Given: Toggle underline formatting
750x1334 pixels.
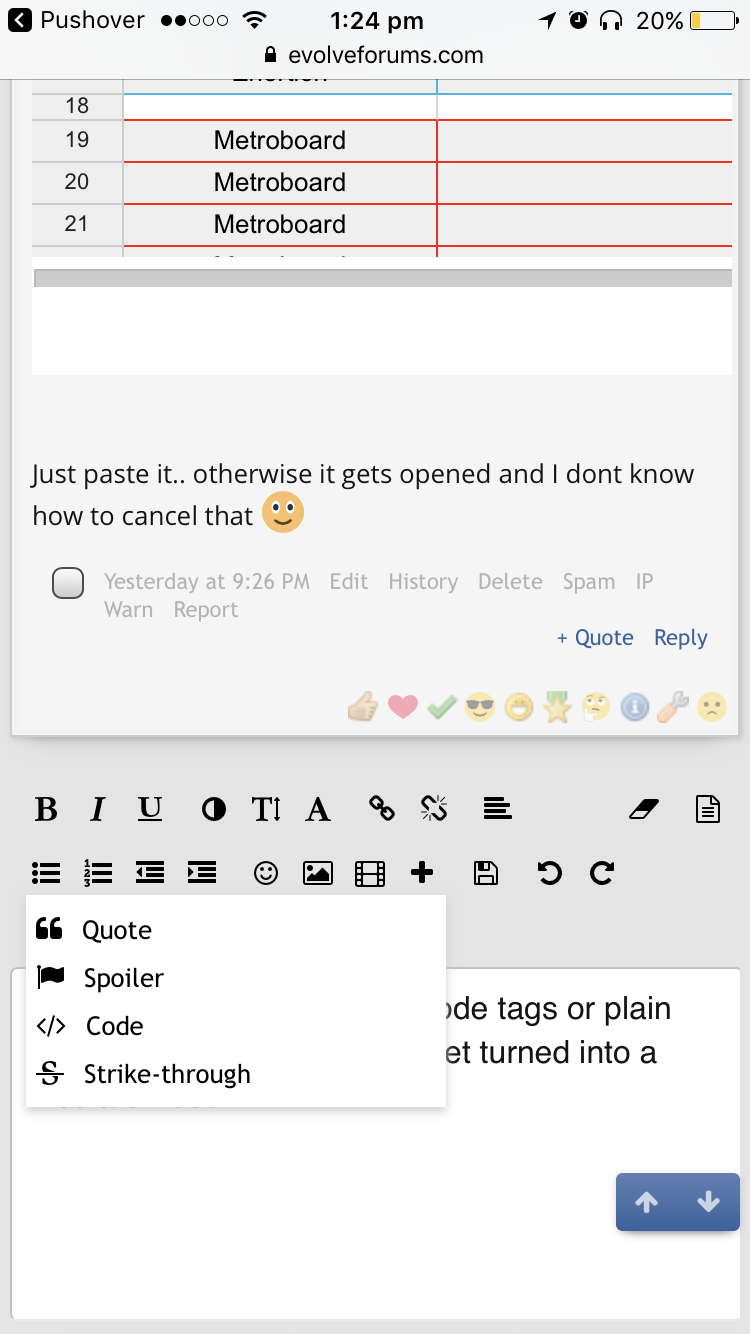Looking at the screenshot, I should coord(150,809).
